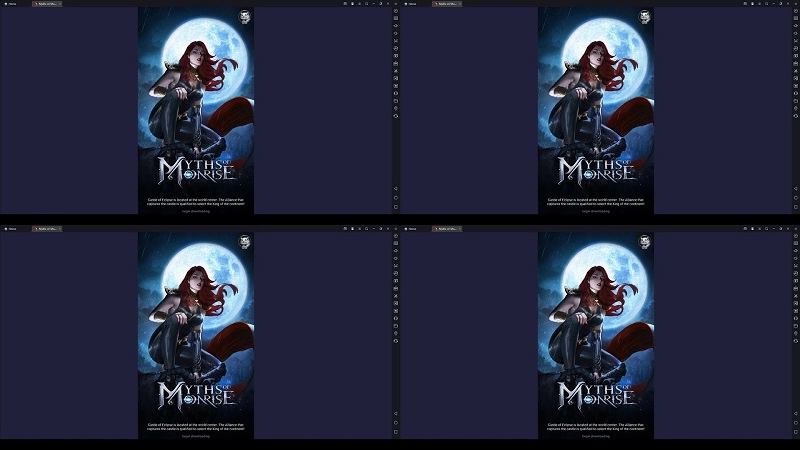Tap Android Recents square in top-right emulator

pyautogui.click(x=796, y=207)
